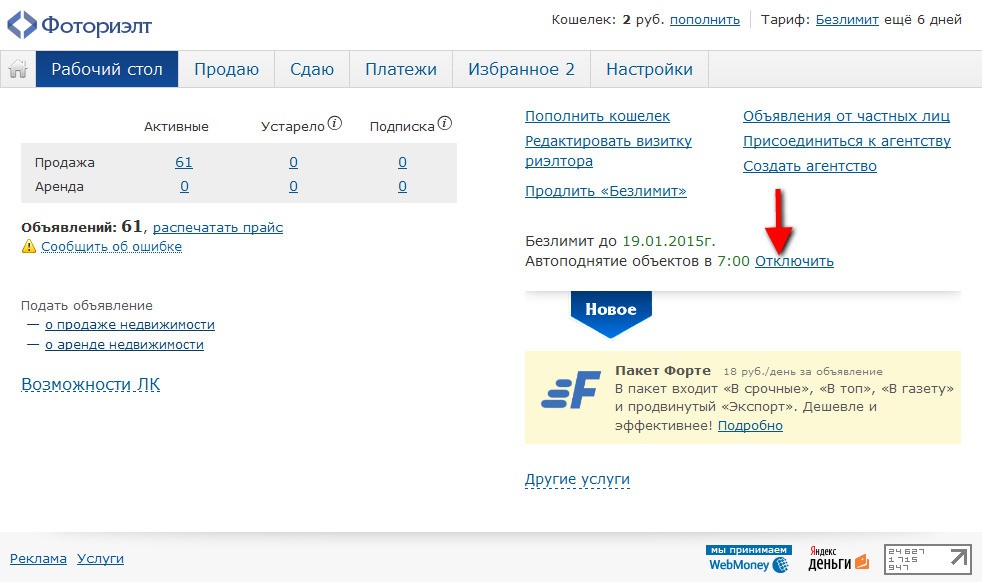Click пополнить link next to wallet balance
The height and width of the screenshot is (582, 982).
click(704, 19)
